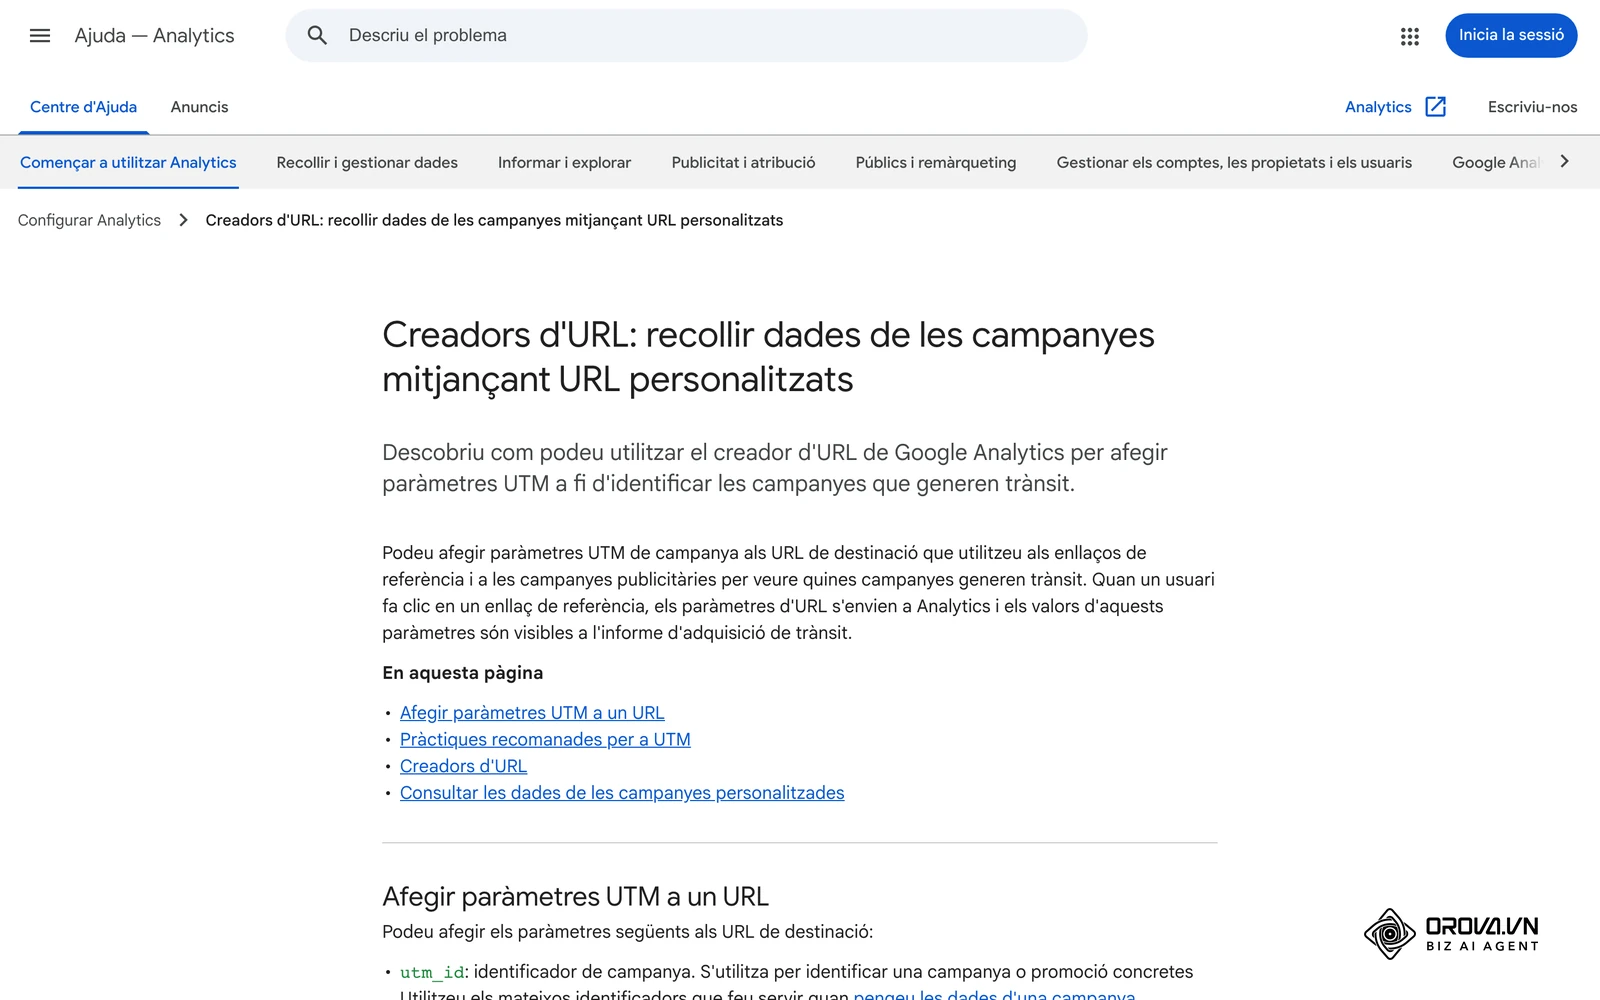Click the 'Afegir paràmetres UTM a un URL' heading
1600x1000 pixels.
575,896
